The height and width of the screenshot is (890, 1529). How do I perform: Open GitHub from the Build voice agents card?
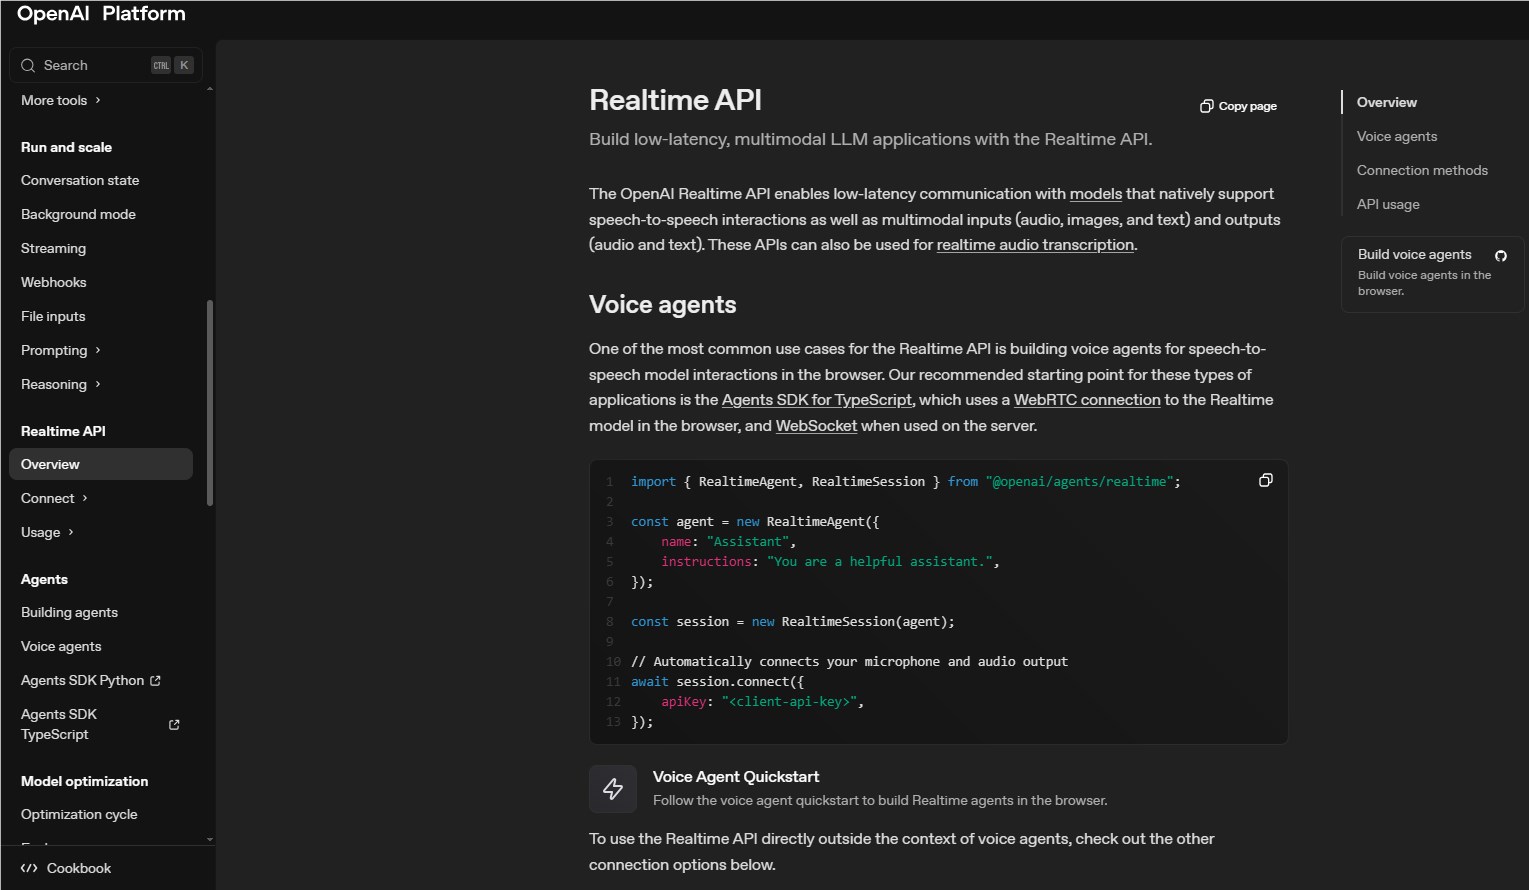point(1500,256)
